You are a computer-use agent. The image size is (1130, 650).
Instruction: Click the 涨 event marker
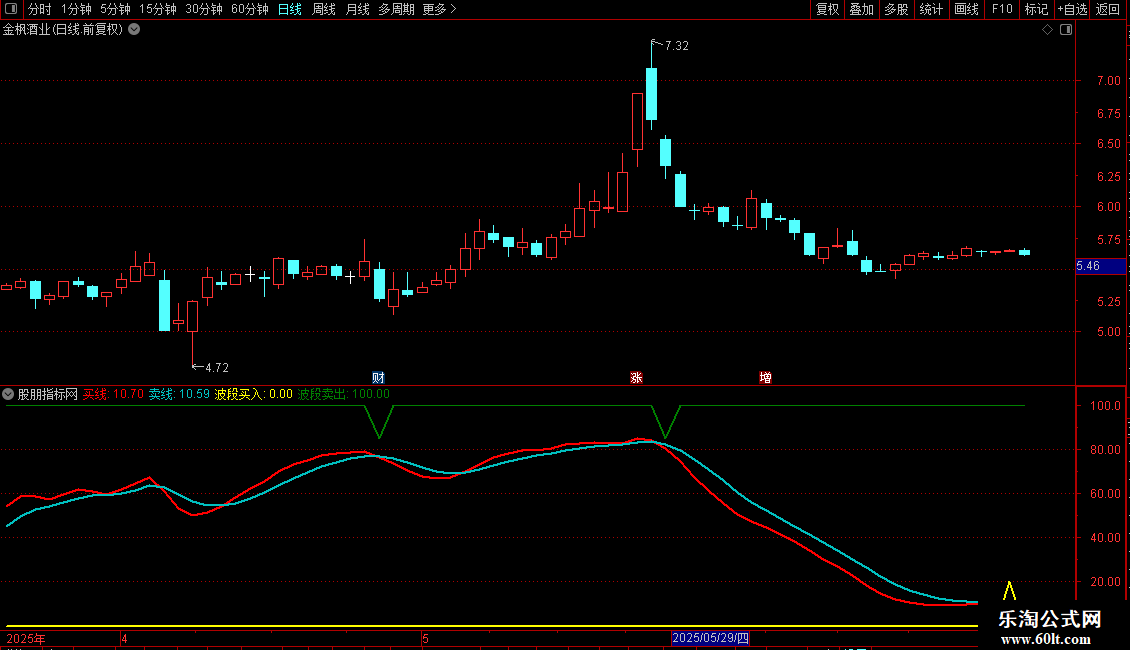click(x=636, y=378)
